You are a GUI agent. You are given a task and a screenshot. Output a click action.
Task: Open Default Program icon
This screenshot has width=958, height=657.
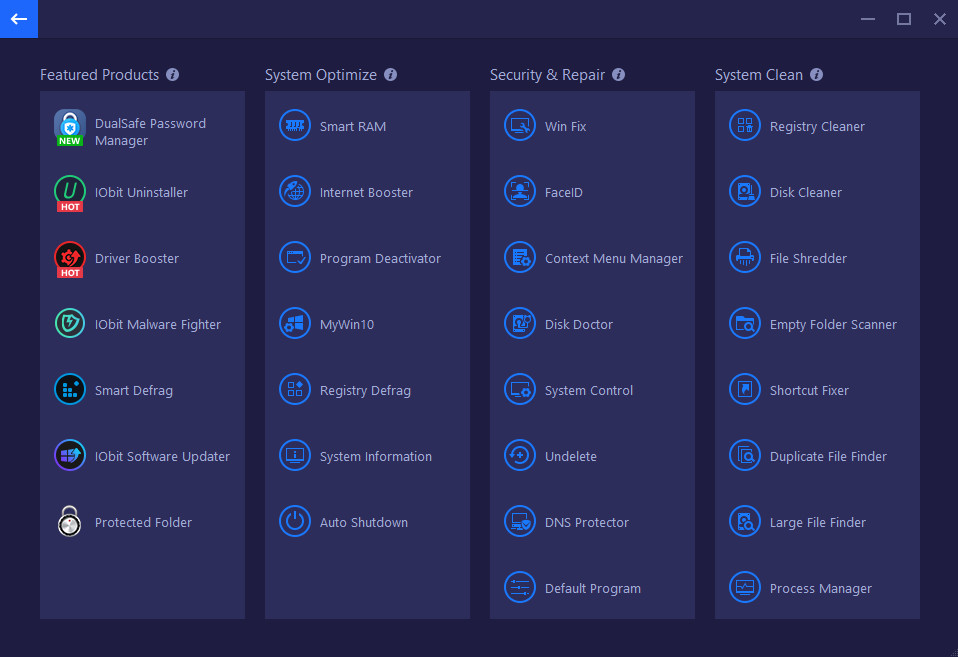point(519,587)
